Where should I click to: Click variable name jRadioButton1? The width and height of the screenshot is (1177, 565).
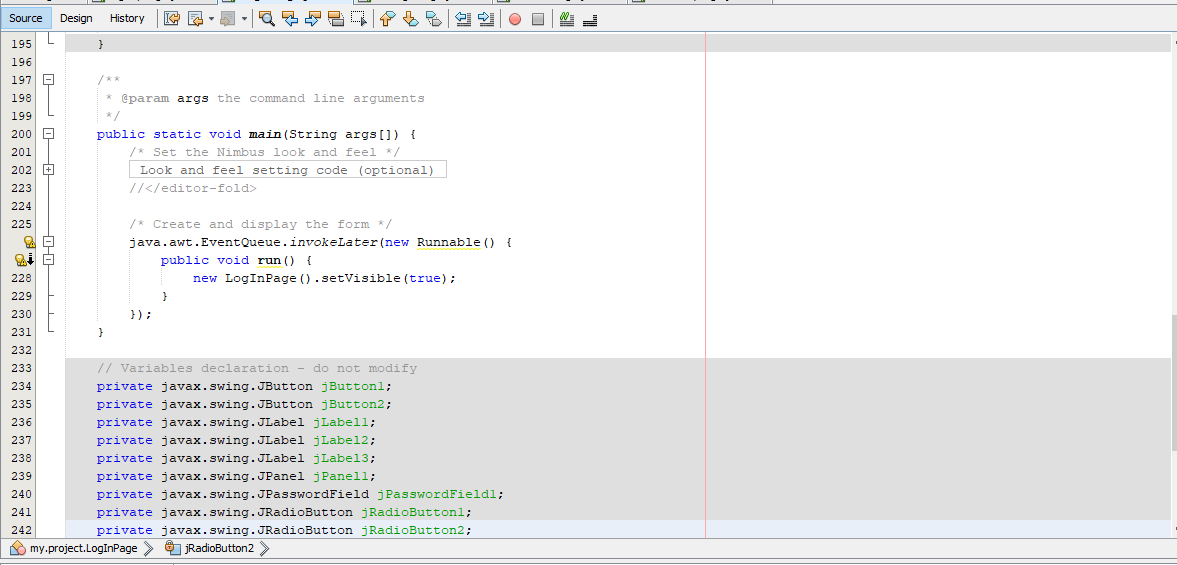click(413, 512)
